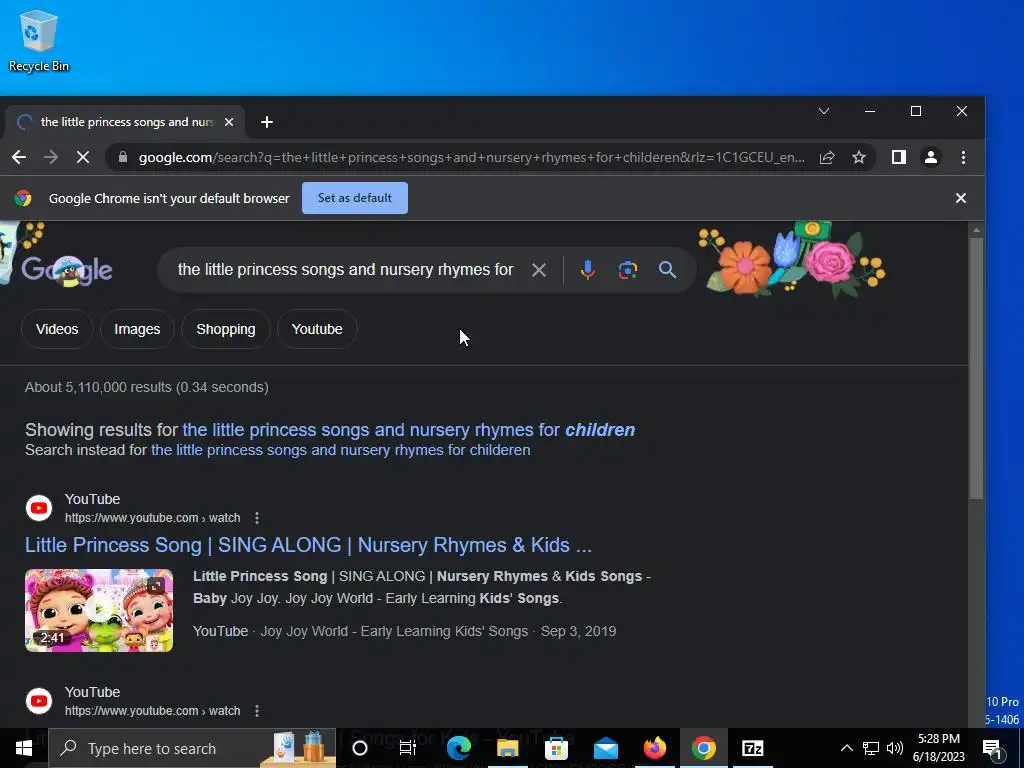Open volume control tray icon

coord(895,748)
